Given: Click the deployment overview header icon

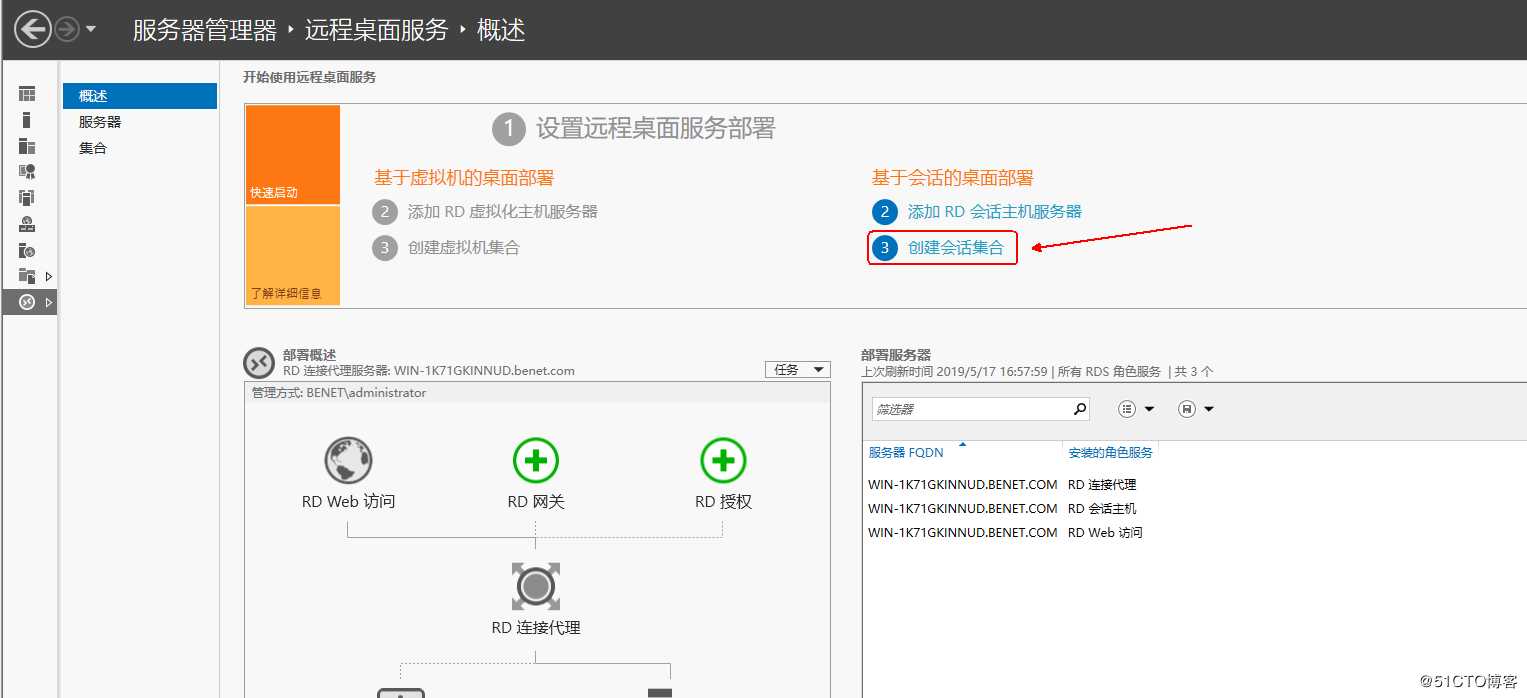Looking at the screenshot, I should 258,362.
